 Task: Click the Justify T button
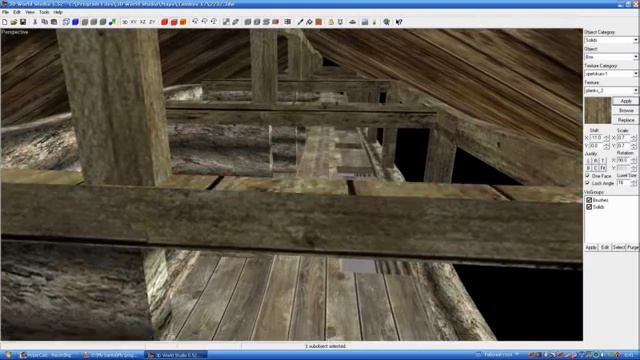pyautogui.click(x=603, y=160)
